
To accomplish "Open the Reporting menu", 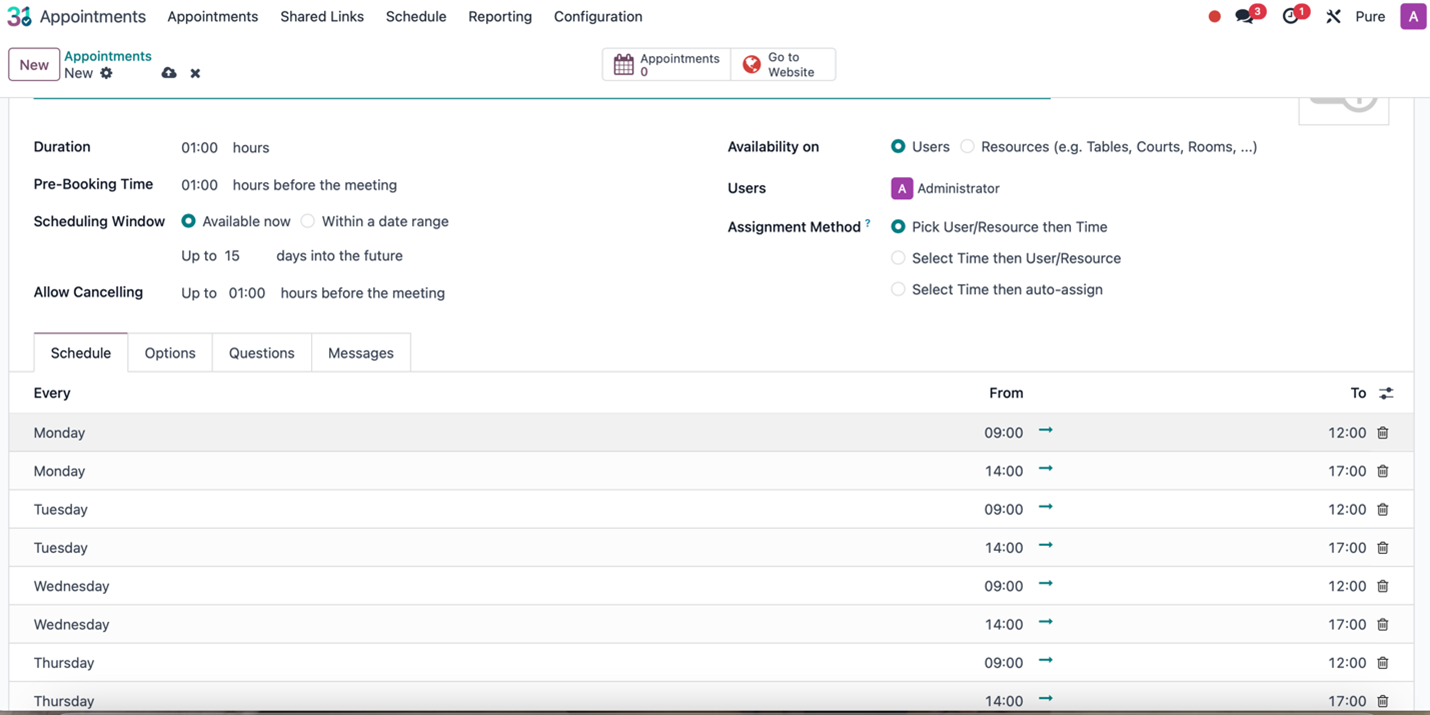I will coord(500,16).
